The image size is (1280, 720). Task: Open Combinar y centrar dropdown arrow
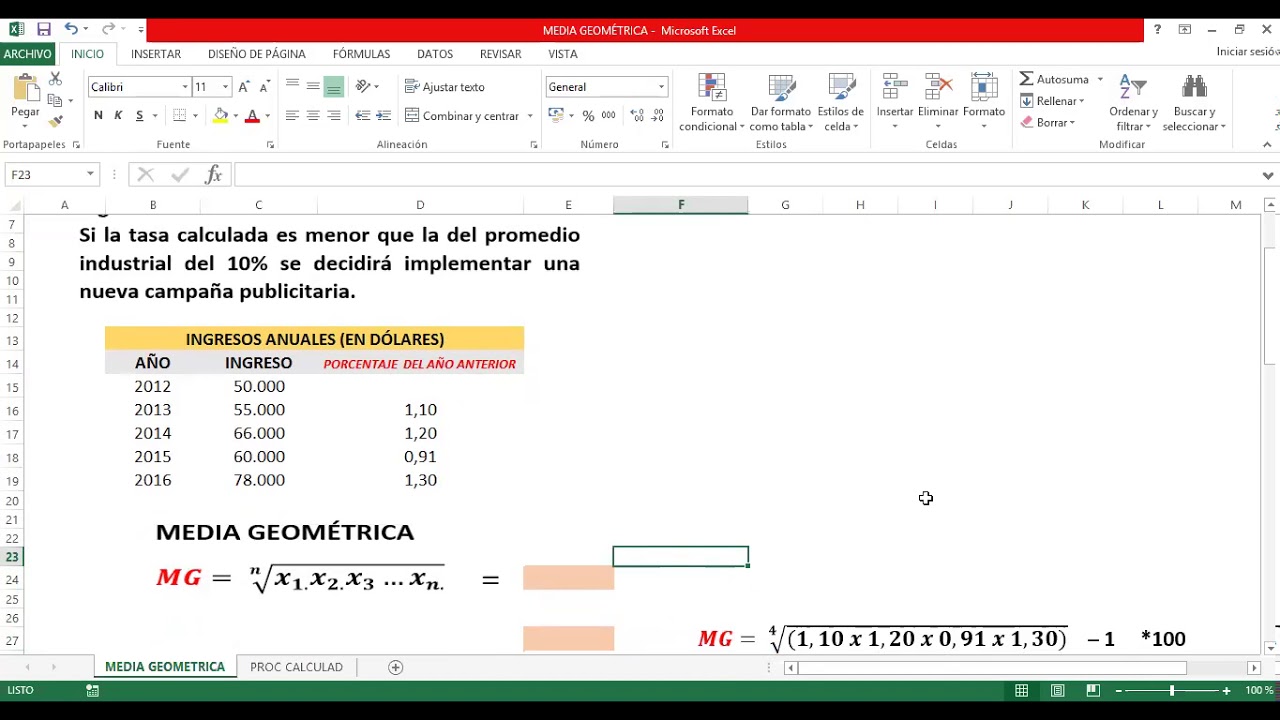(530, 116)
